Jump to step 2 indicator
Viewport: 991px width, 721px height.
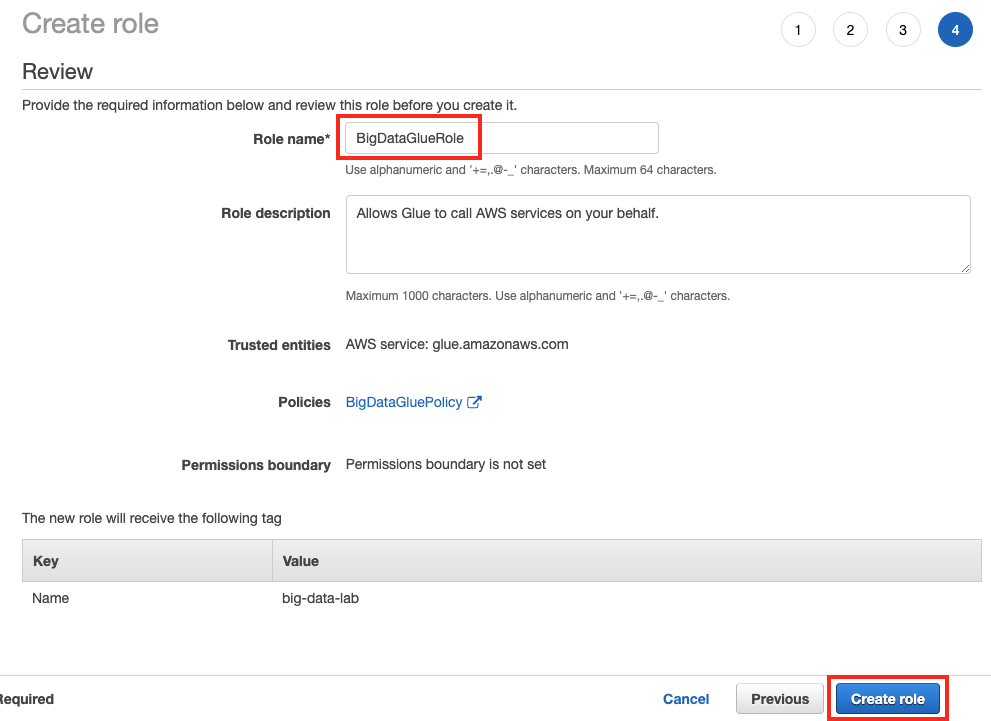[850, 30]
